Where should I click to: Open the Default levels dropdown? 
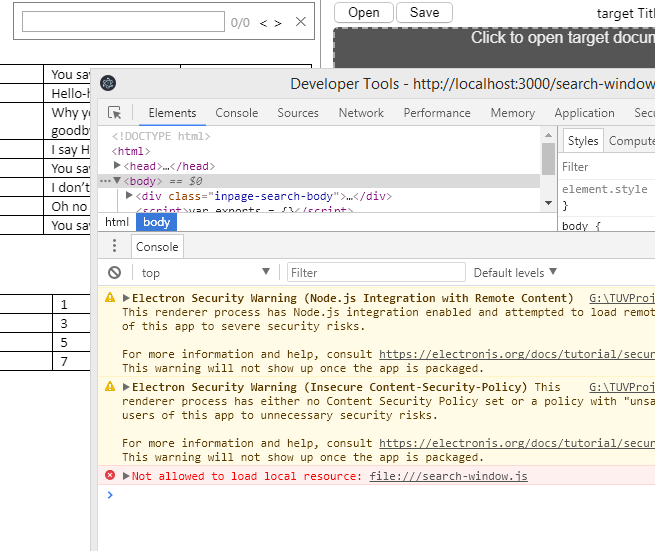point(515,272)
